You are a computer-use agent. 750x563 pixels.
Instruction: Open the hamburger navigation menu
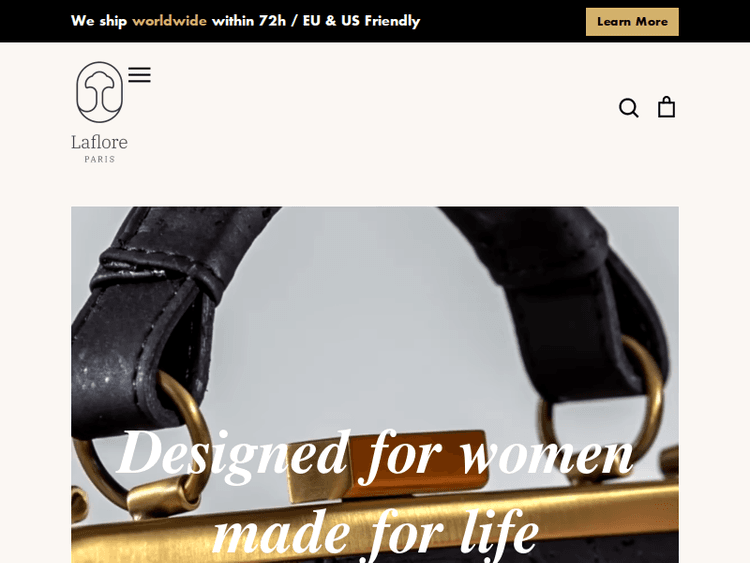coord(140,75)
